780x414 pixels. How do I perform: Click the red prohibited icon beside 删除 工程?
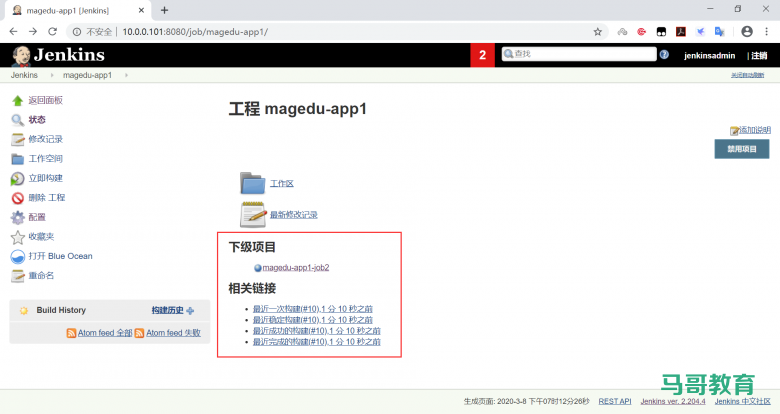point(17,198)
